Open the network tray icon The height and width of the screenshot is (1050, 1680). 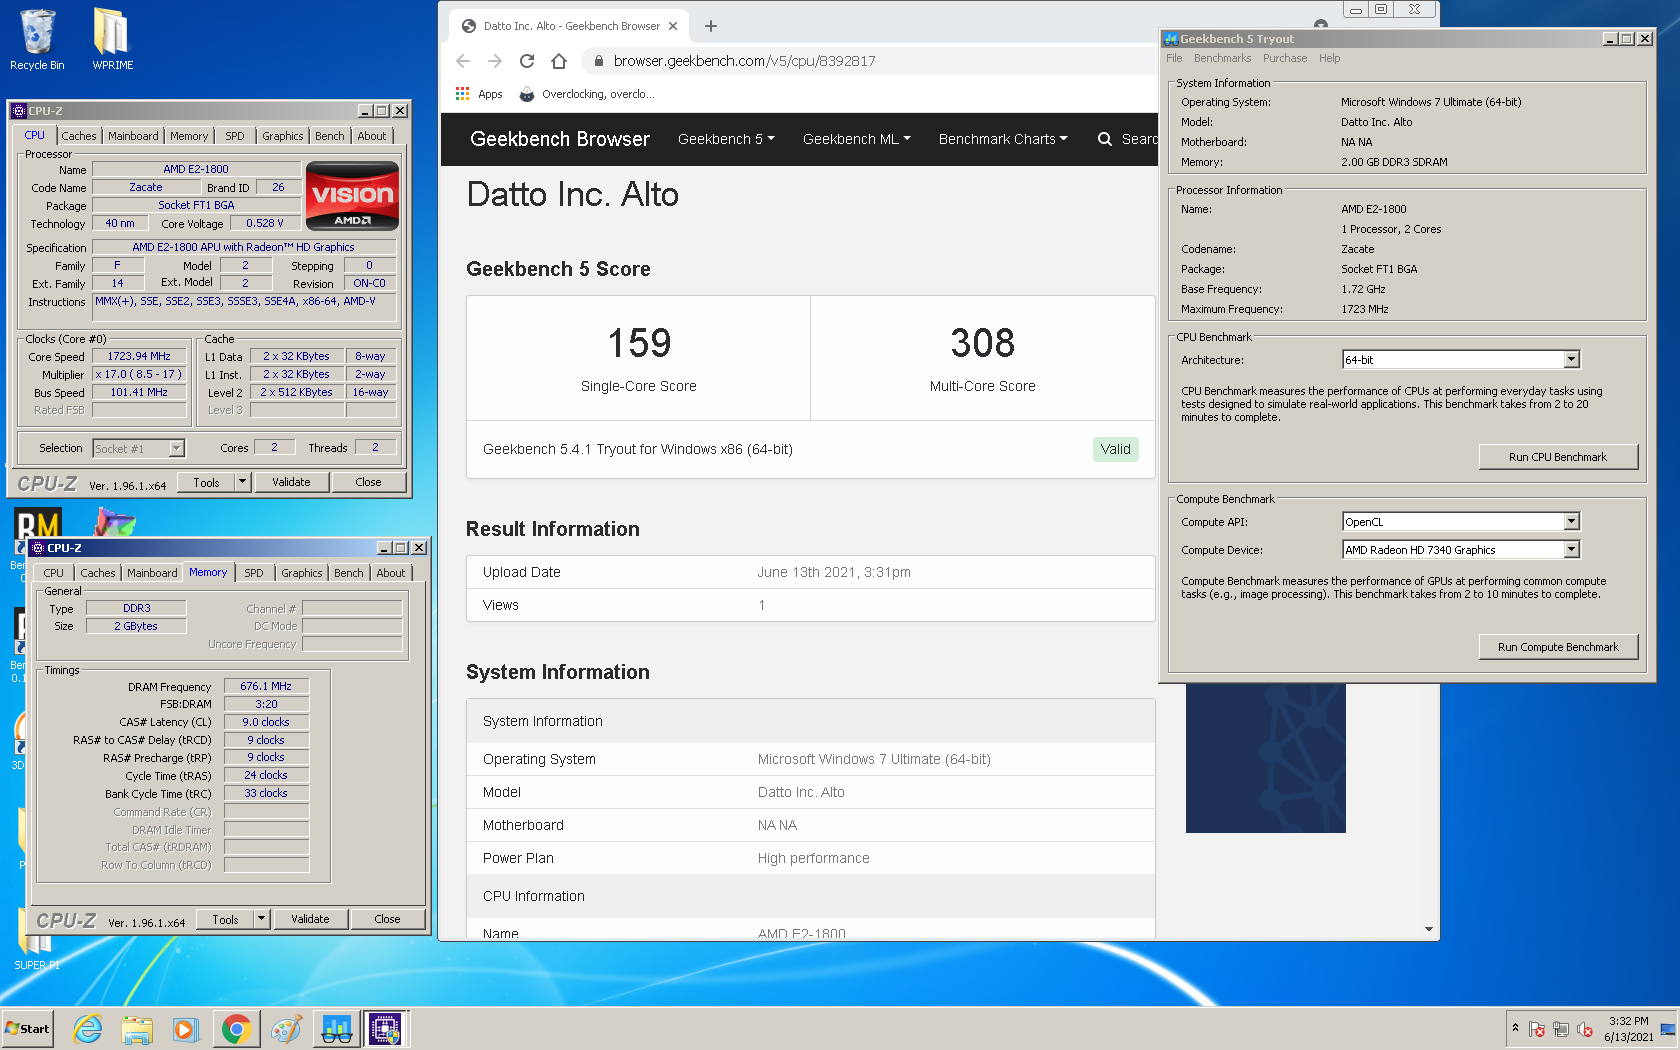pos(1561,1029)
